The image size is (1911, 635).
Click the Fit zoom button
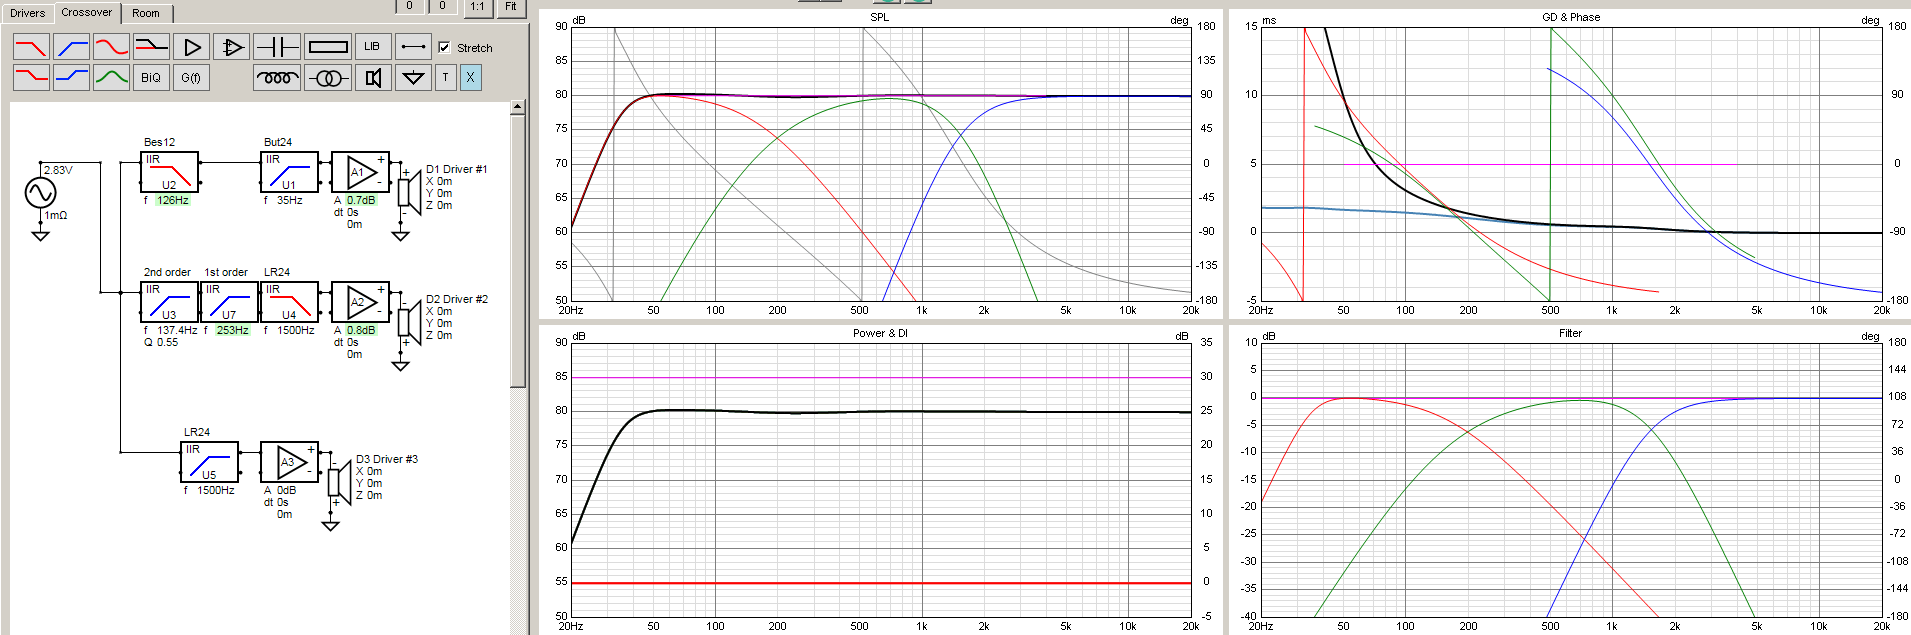(511, 7)
